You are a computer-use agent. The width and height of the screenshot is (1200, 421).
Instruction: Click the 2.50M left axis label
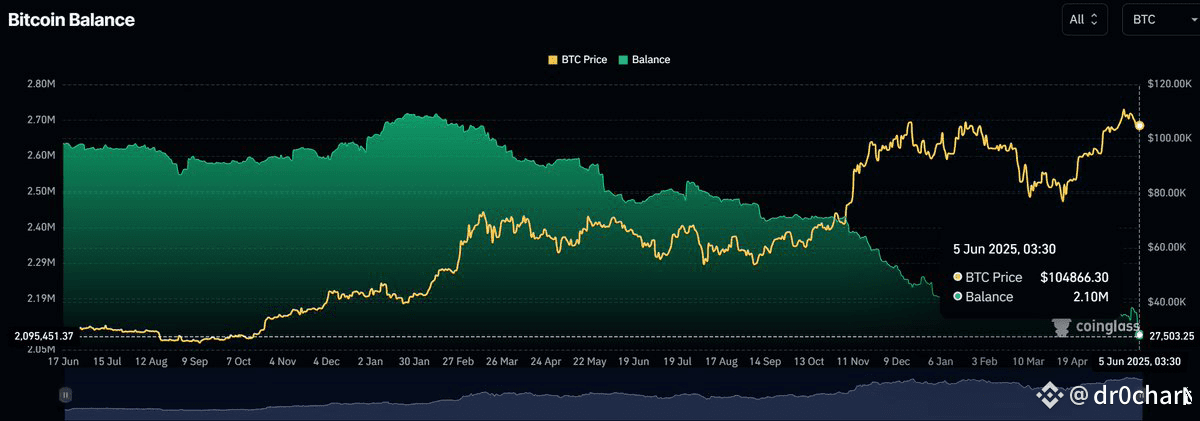pos(40,191)
